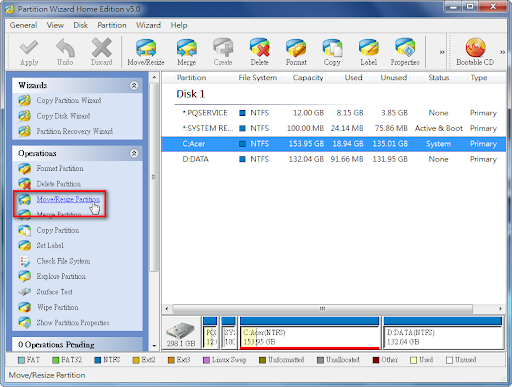Sort by File System column header

(258, 78)
